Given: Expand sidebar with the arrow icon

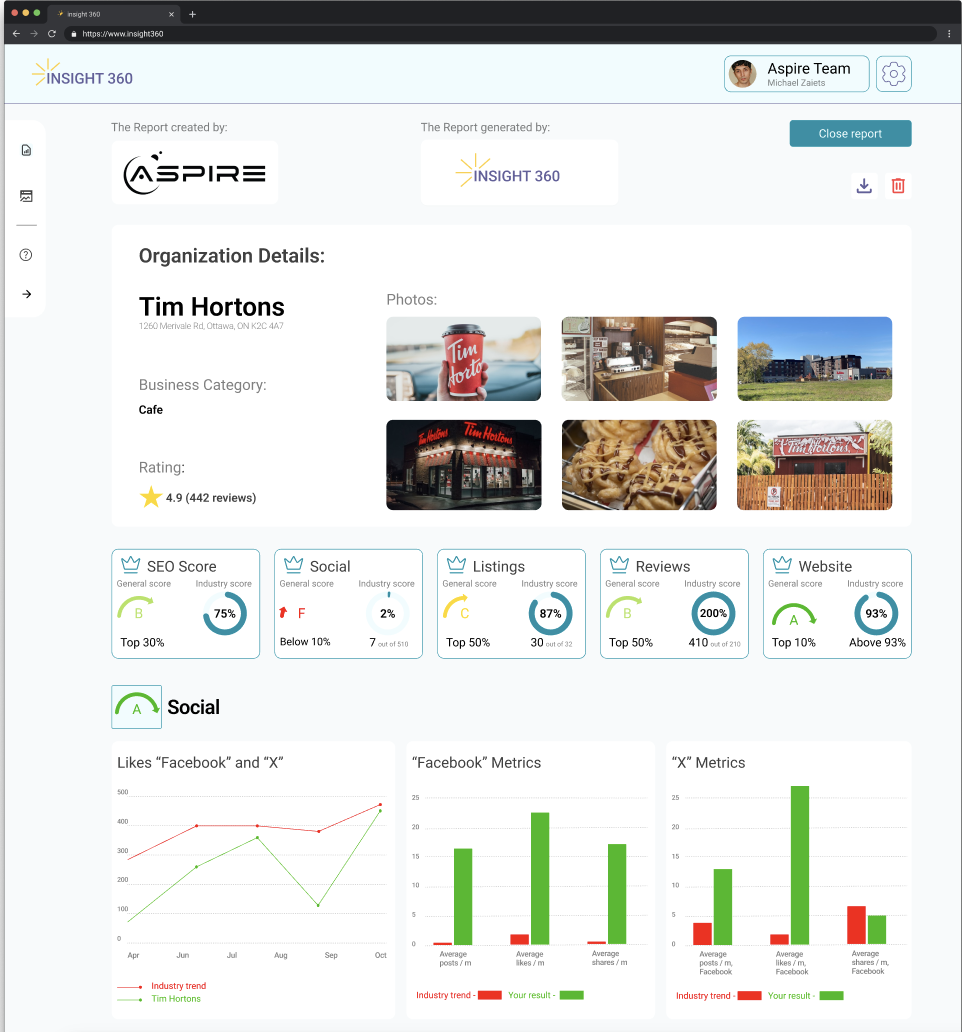Looking at the screenshot, I should 26,294.
